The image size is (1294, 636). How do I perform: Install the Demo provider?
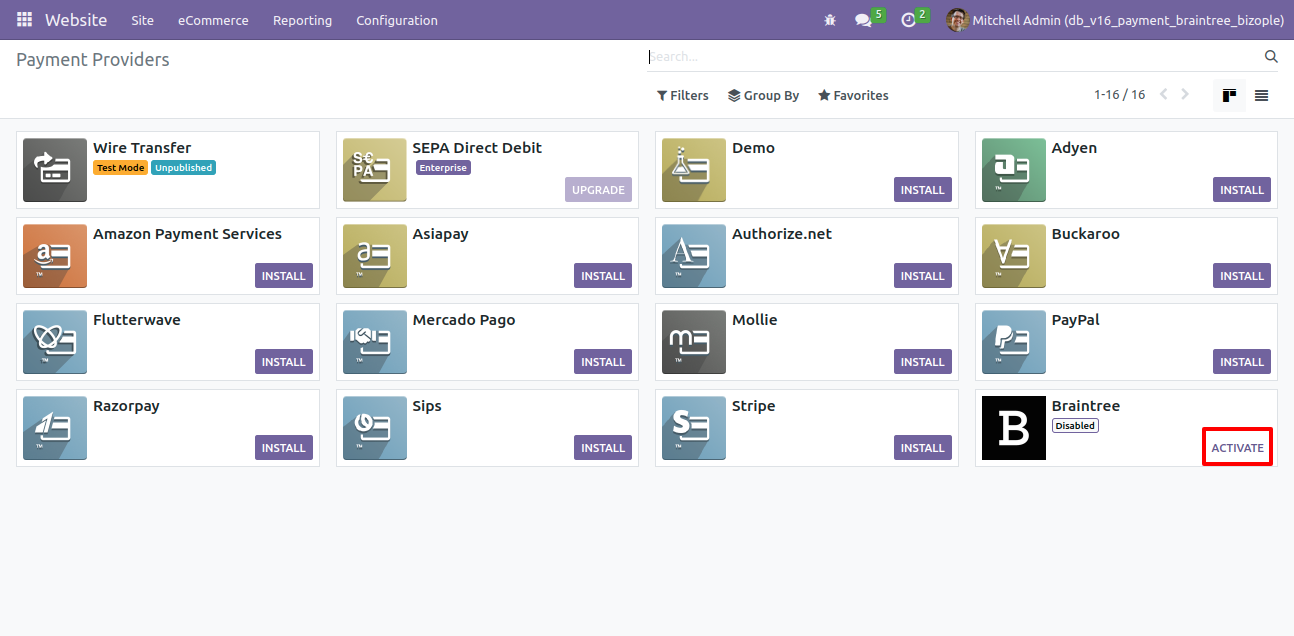[x=922, y=190]
